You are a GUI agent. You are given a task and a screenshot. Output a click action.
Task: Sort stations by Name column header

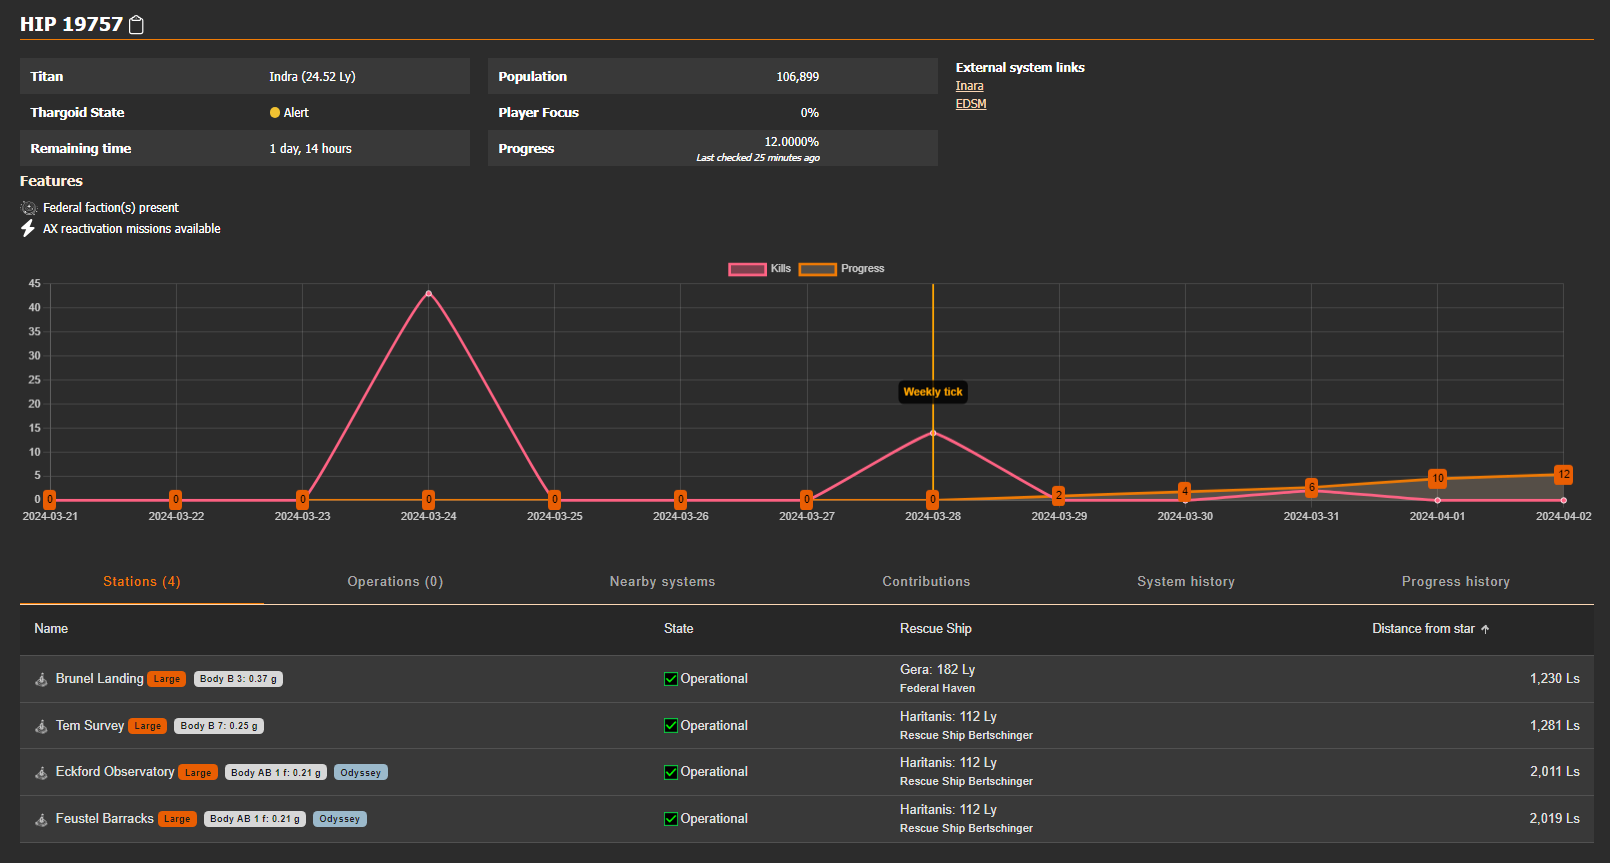pyautogui.click(x=51, y=629)
